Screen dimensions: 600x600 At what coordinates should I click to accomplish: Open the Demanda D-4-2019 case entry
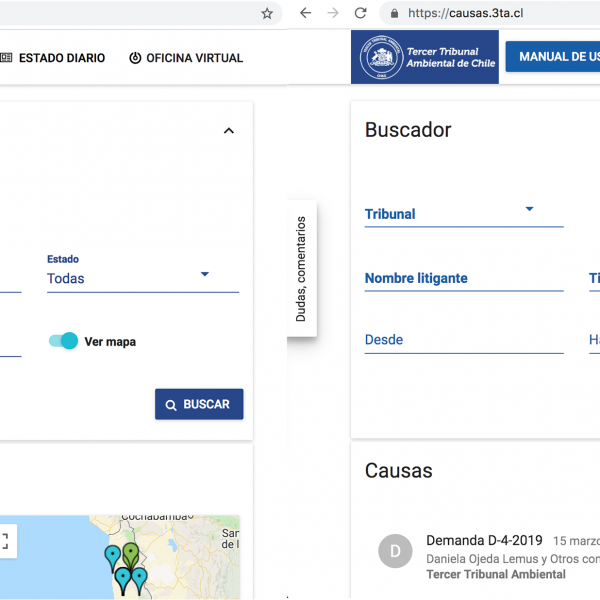pyautogui.click(x=484, y=541)
